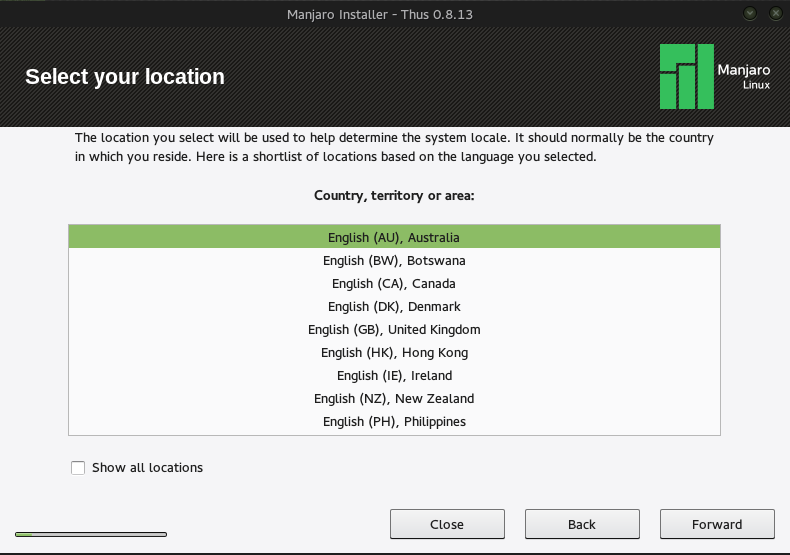Image resolution: width=790 pixels, height=555 pixels.
Task: Minimize the Manjaro Installer window
Action: (x=750, y=14)
